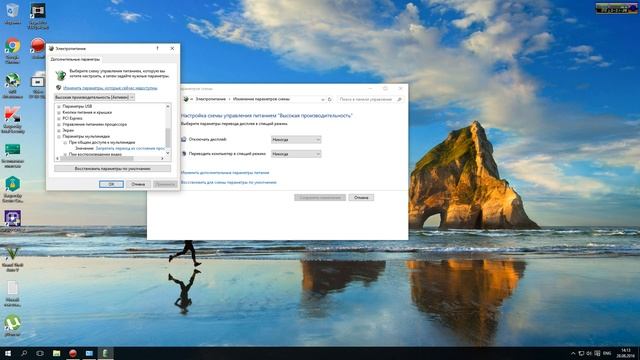Click the scroll-up arrow of settings tree
640x360 pixels.
tap(168, 107)
